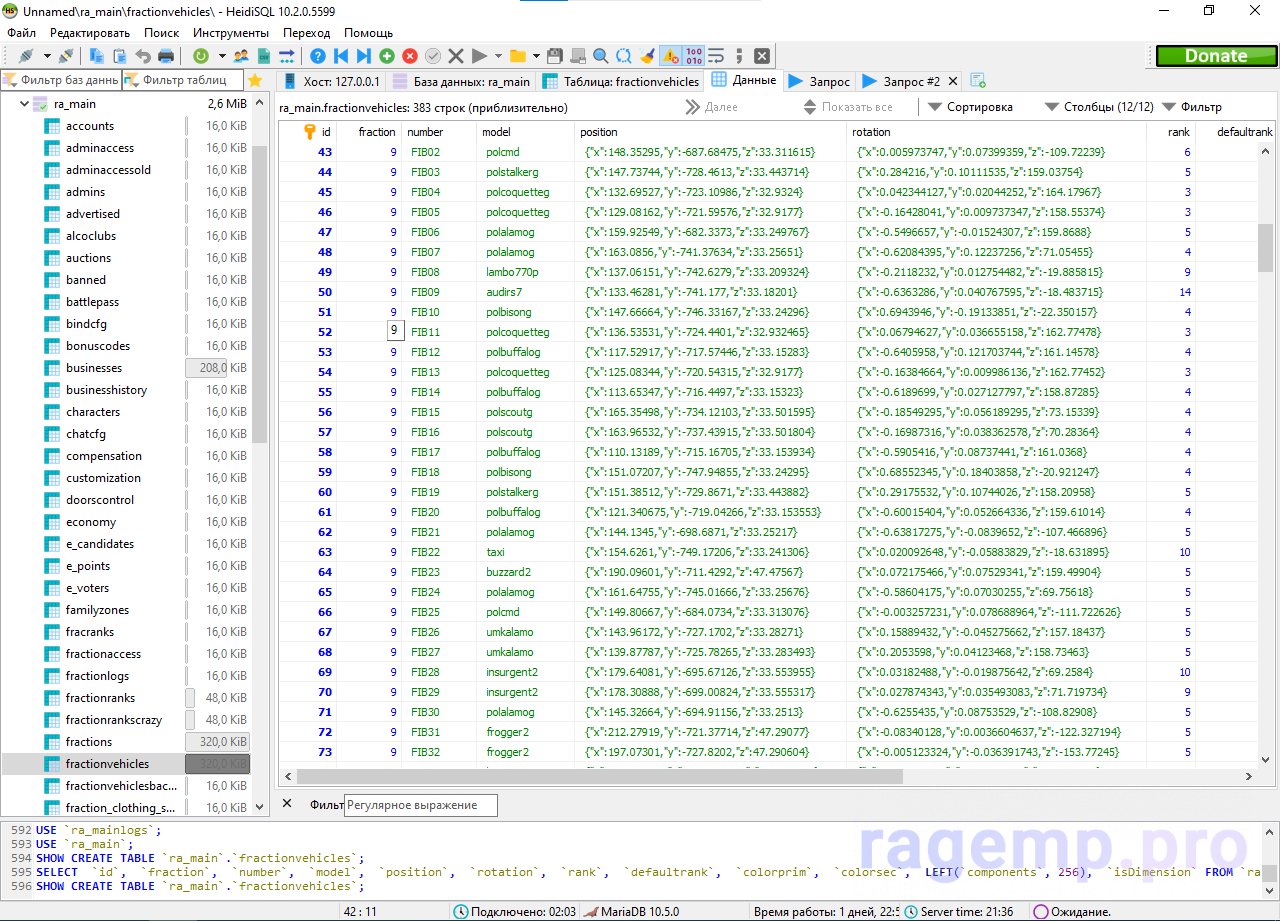1280x921 pixels.
Task: Click the blue help question mark icon
Action: (318, 56)
